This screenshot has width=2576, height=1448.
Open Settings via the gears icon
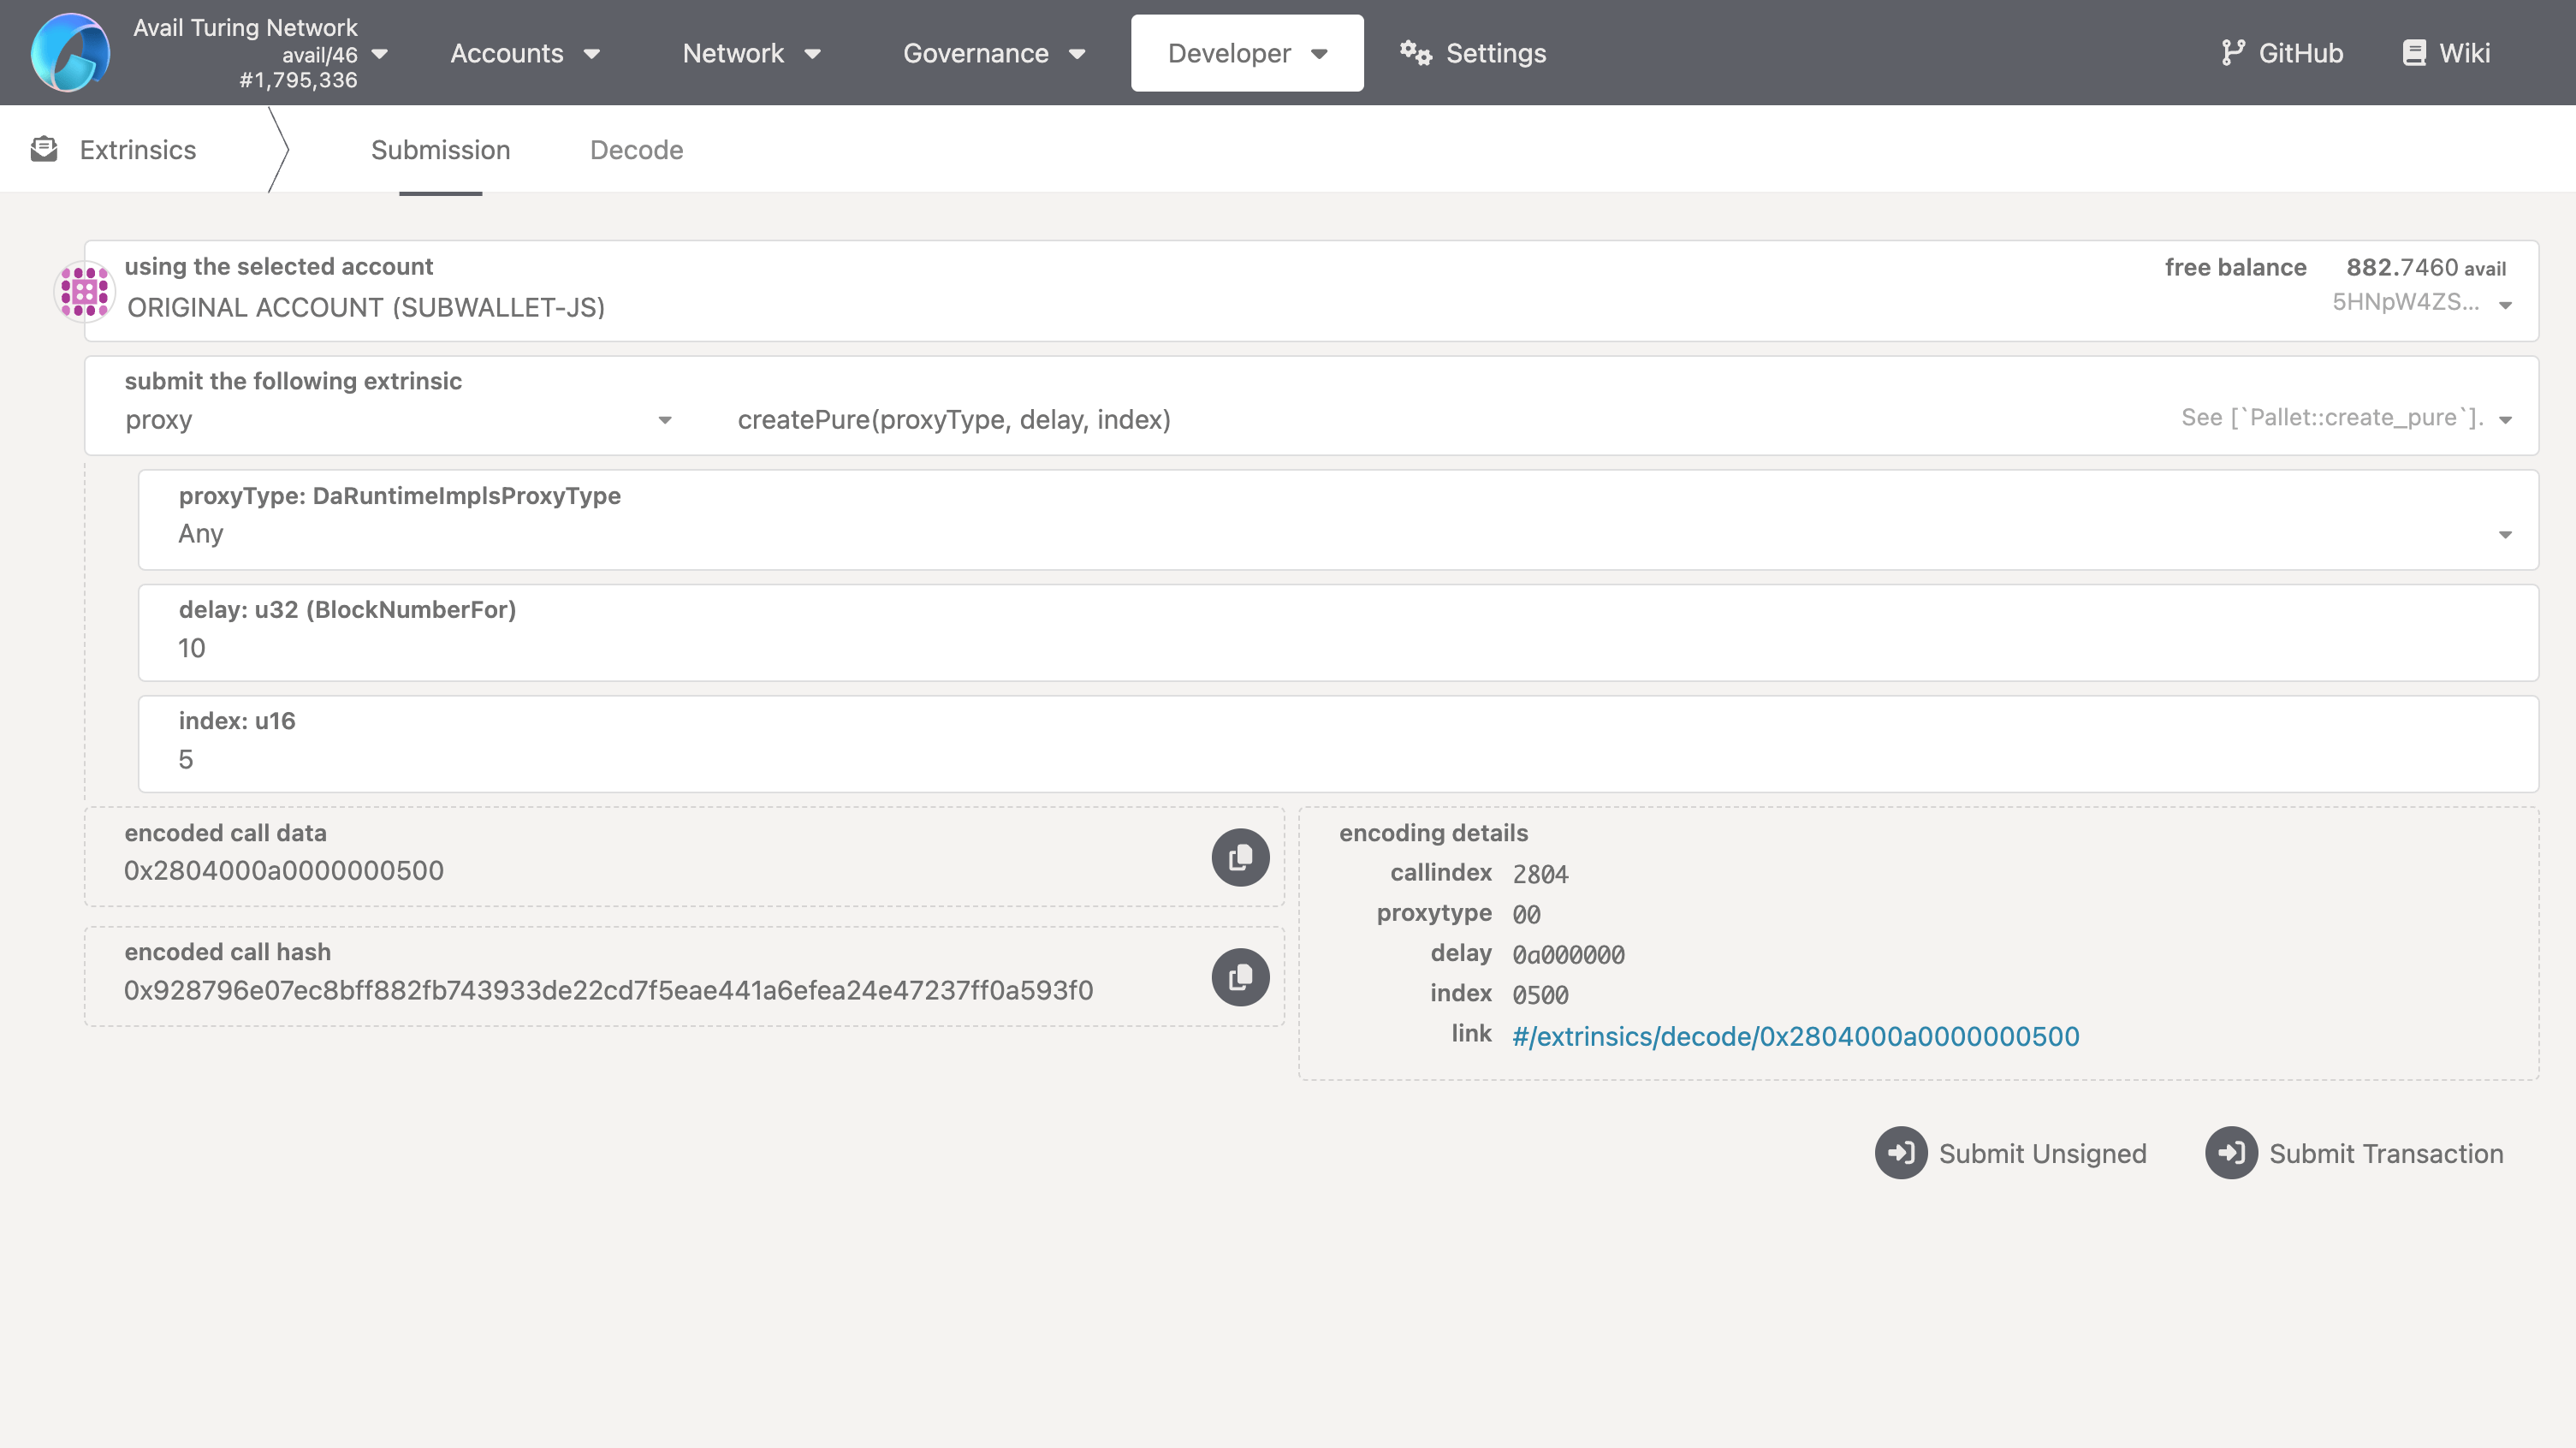pos(1415,53)
